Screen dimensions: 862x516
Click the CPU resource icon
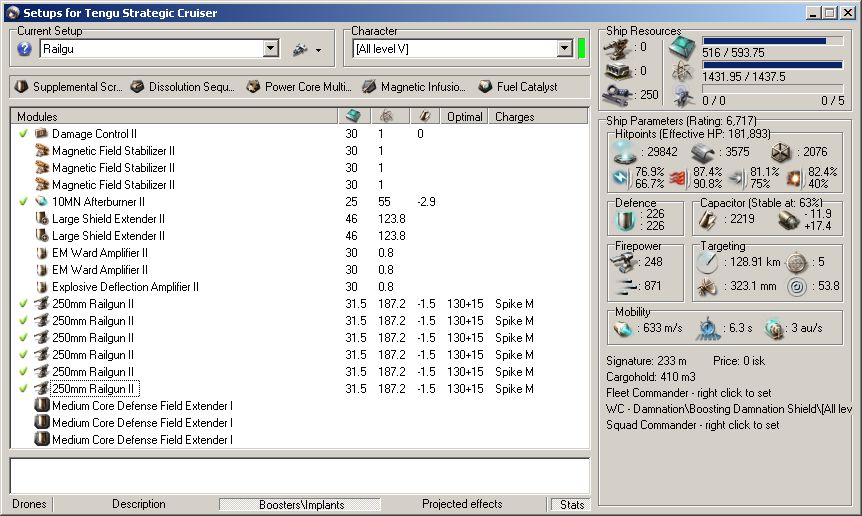tap(682, 48)
